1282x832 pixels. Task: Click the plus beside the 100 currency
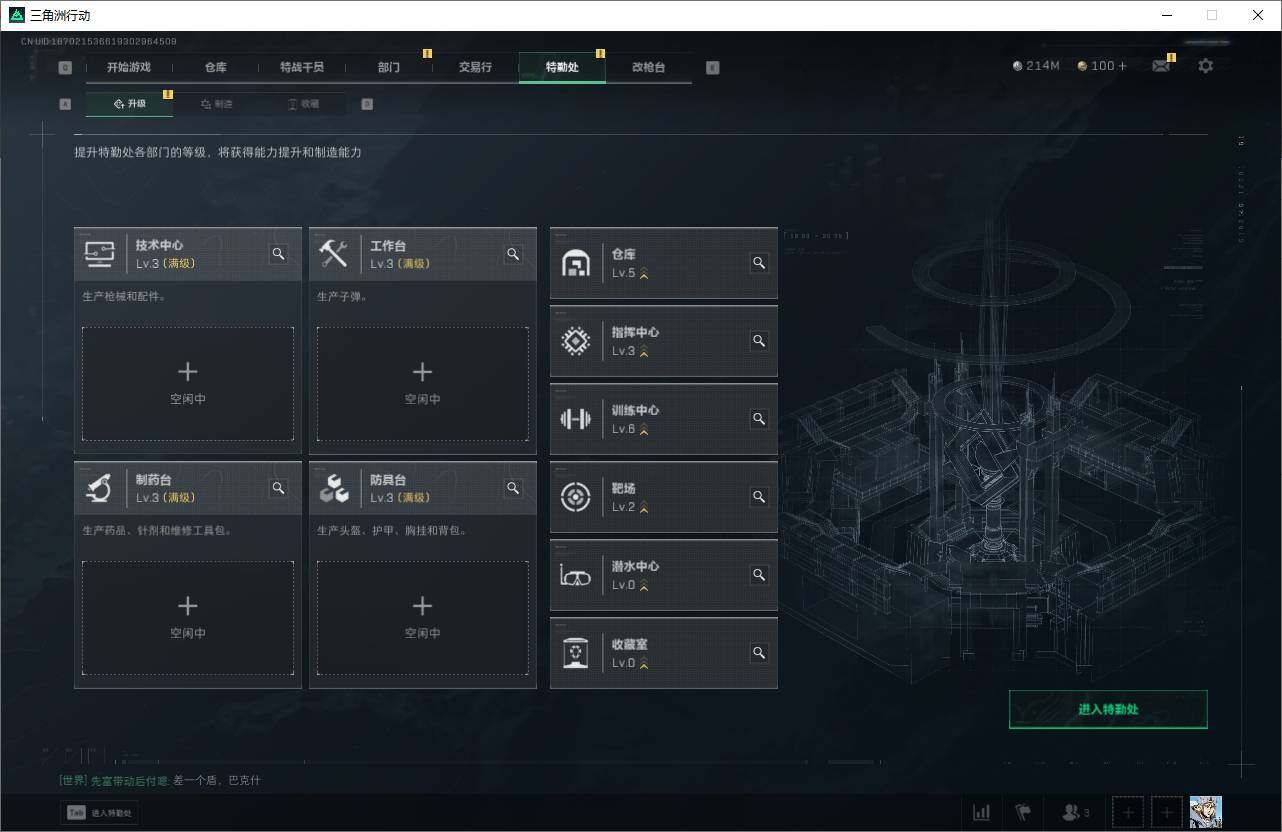(x=1122, y=66)
